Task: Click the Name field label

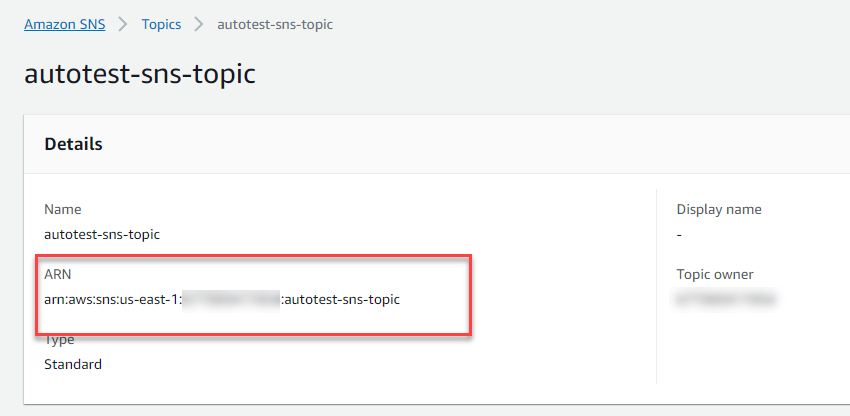Action: coord(62,209)
